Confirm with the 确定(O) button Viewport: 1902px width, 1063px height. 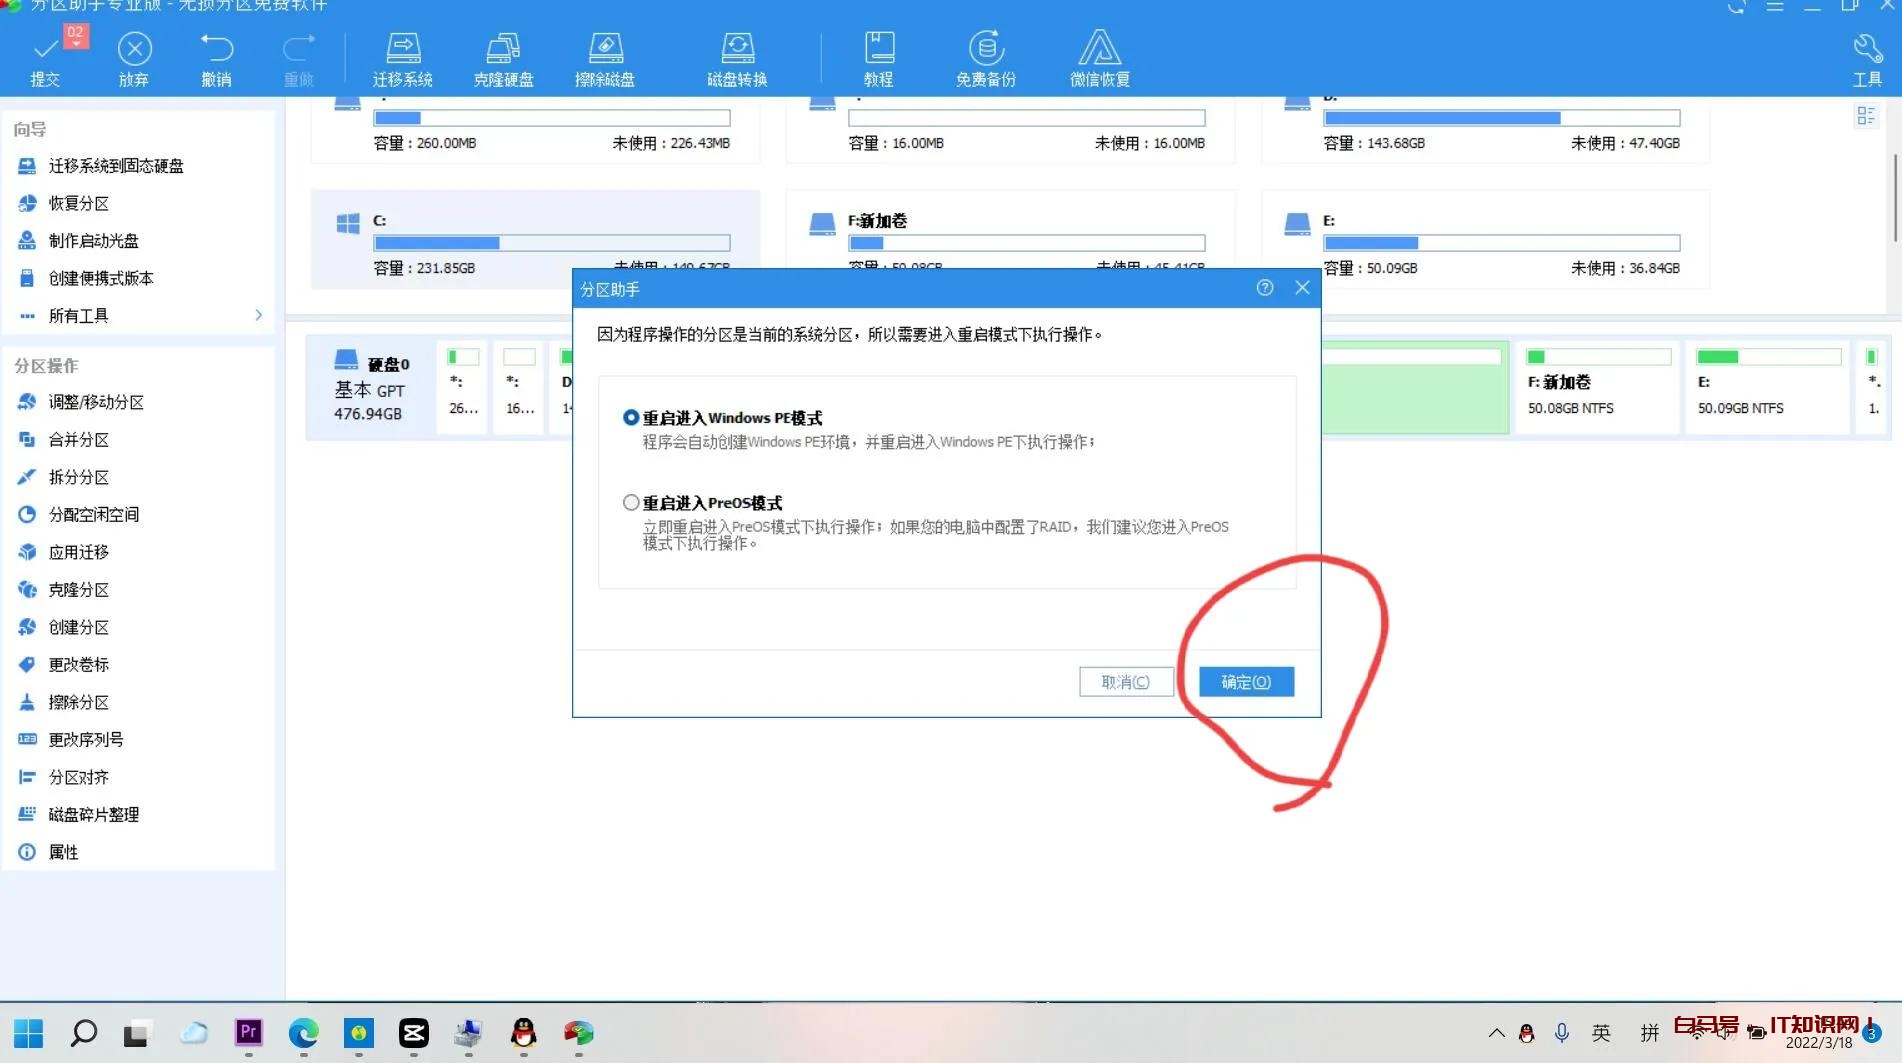tap(1246, 682)
